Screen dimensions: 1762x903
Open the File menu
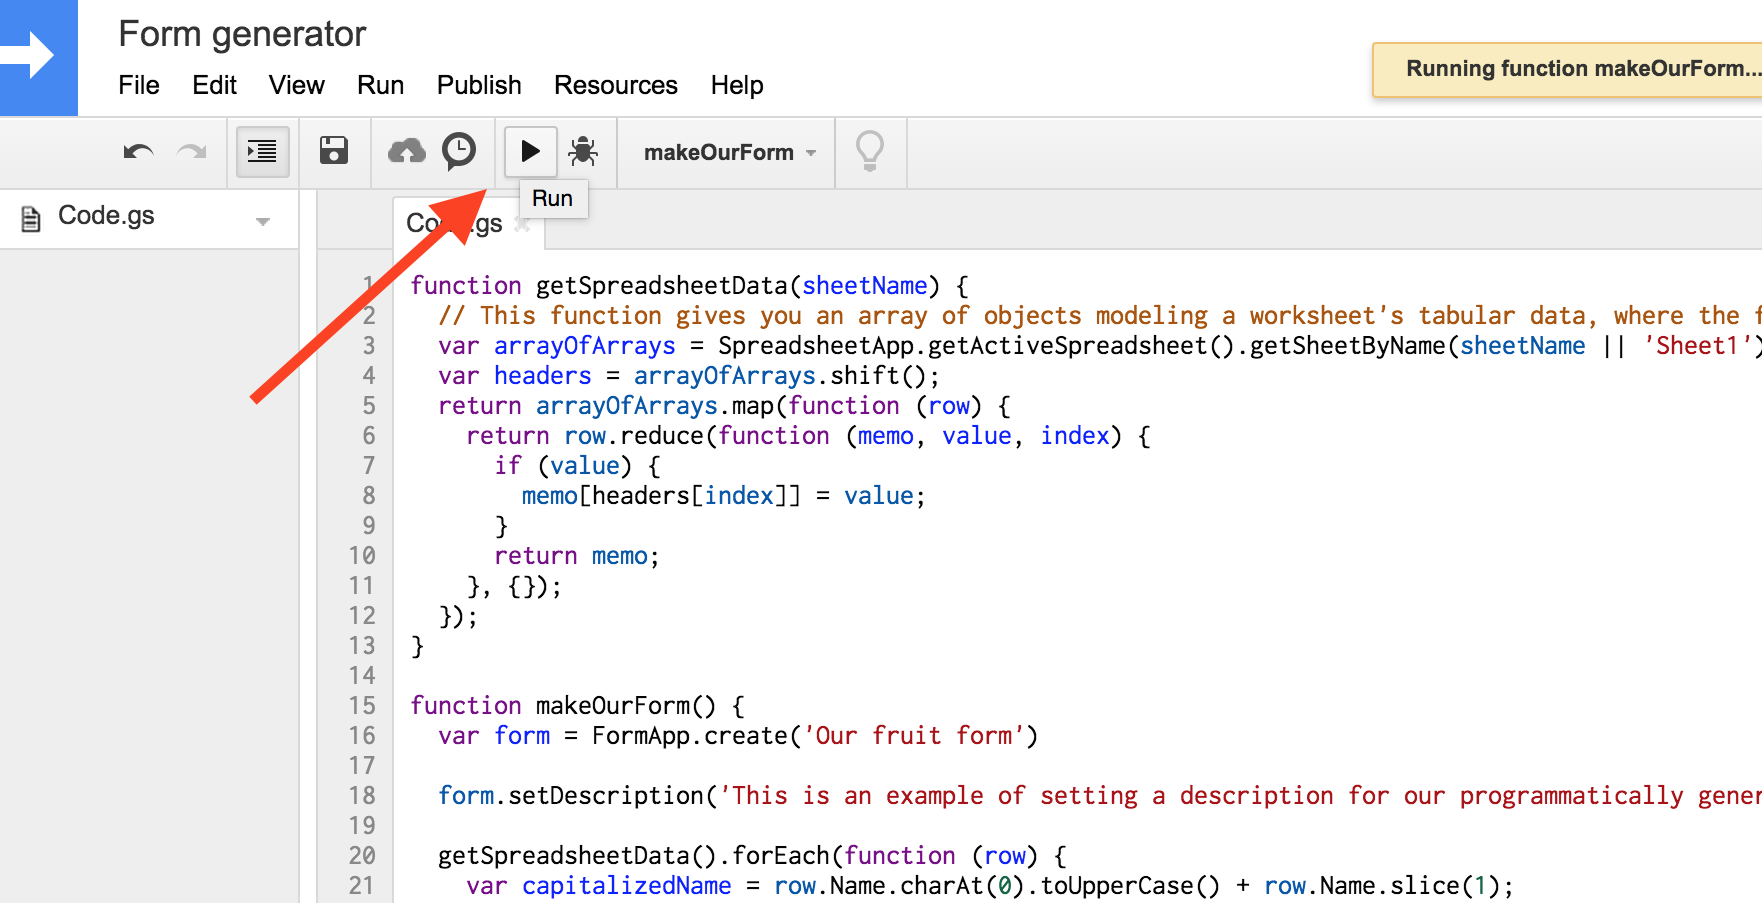pos(138,85)
